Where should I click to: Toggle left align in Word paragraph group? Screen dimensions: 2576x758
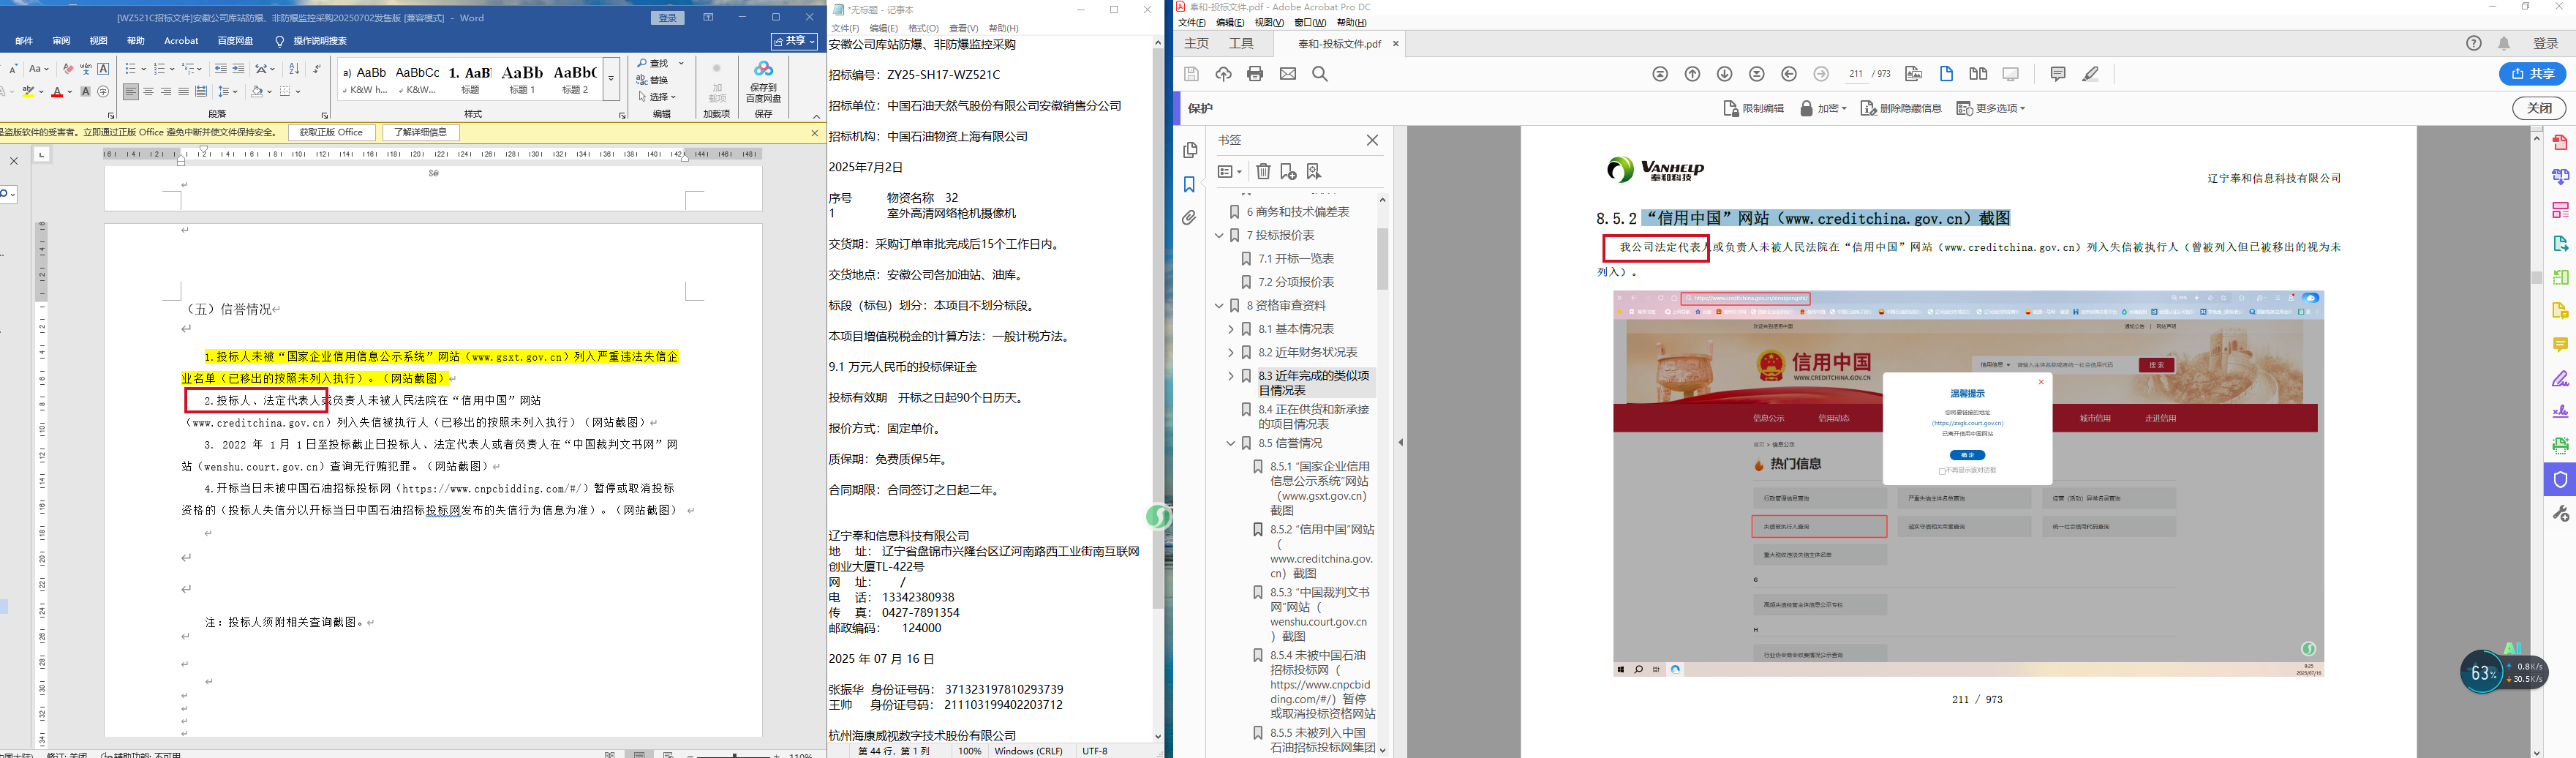(131, 92)
